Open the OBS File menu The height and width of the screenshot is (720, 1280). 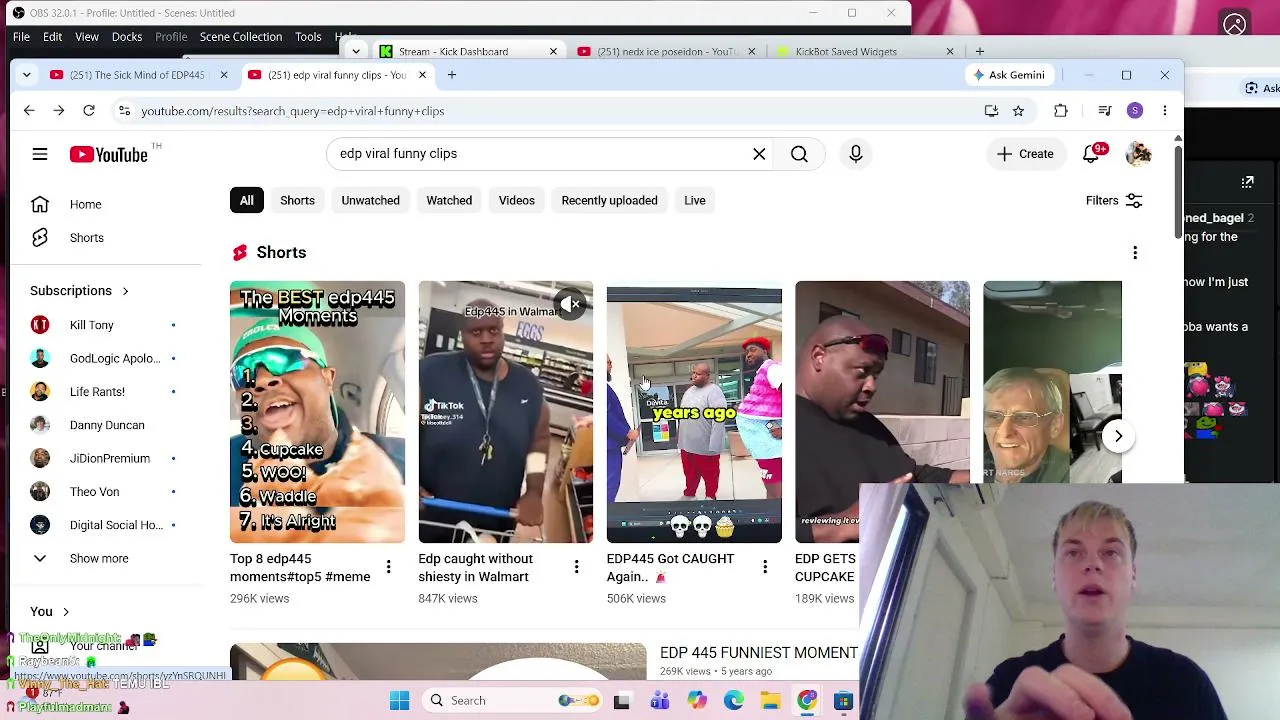[21, 37]
